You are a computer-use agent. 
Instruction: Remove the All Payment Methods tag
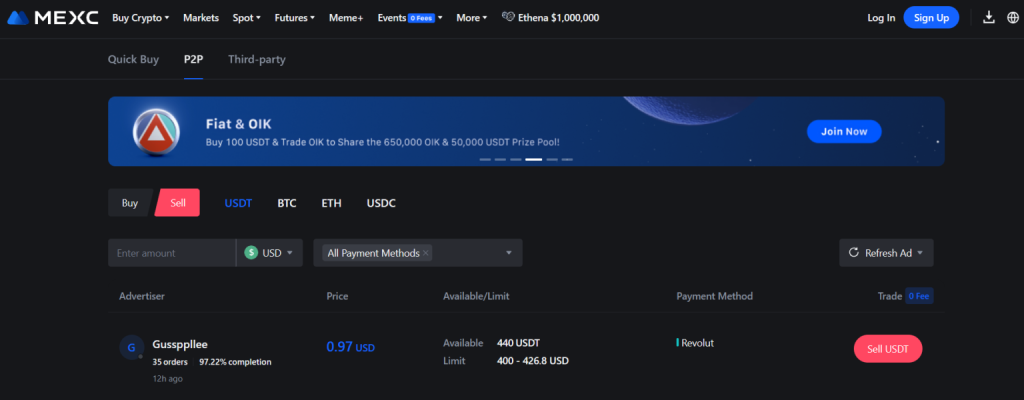tap(426, 253)
